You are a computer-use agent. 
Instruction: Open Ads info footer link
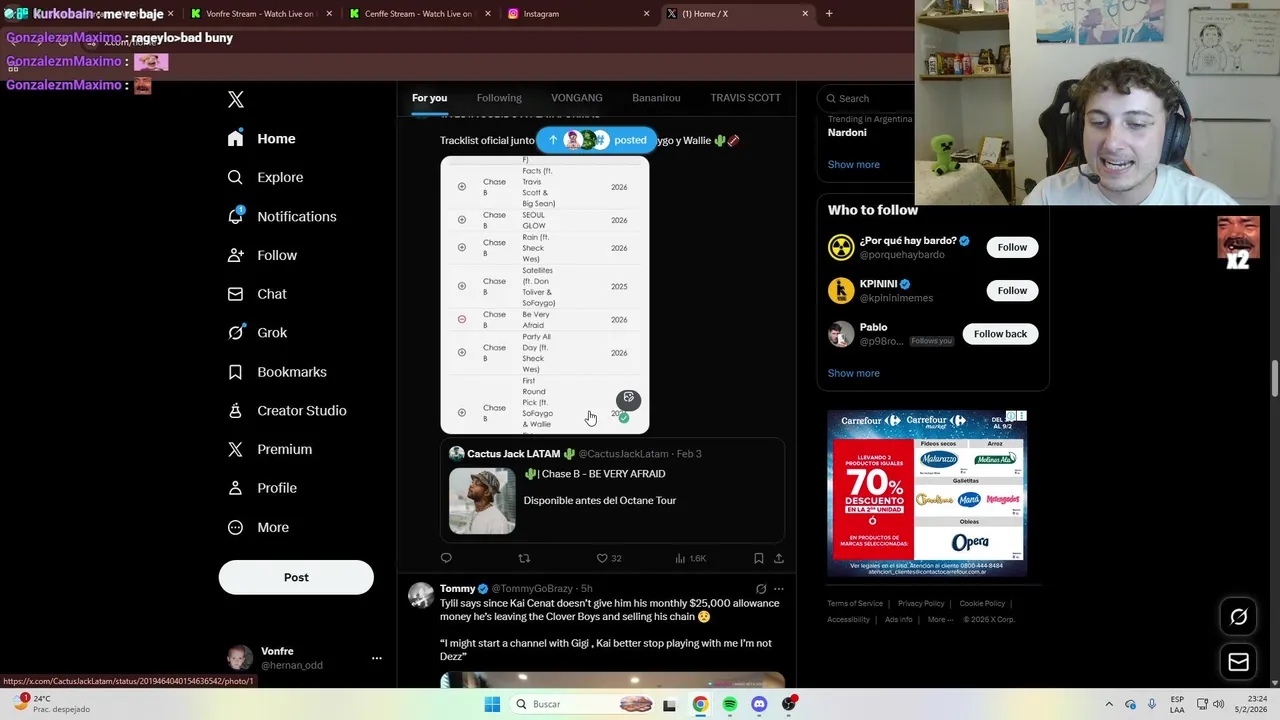click(x=898, y=620)
